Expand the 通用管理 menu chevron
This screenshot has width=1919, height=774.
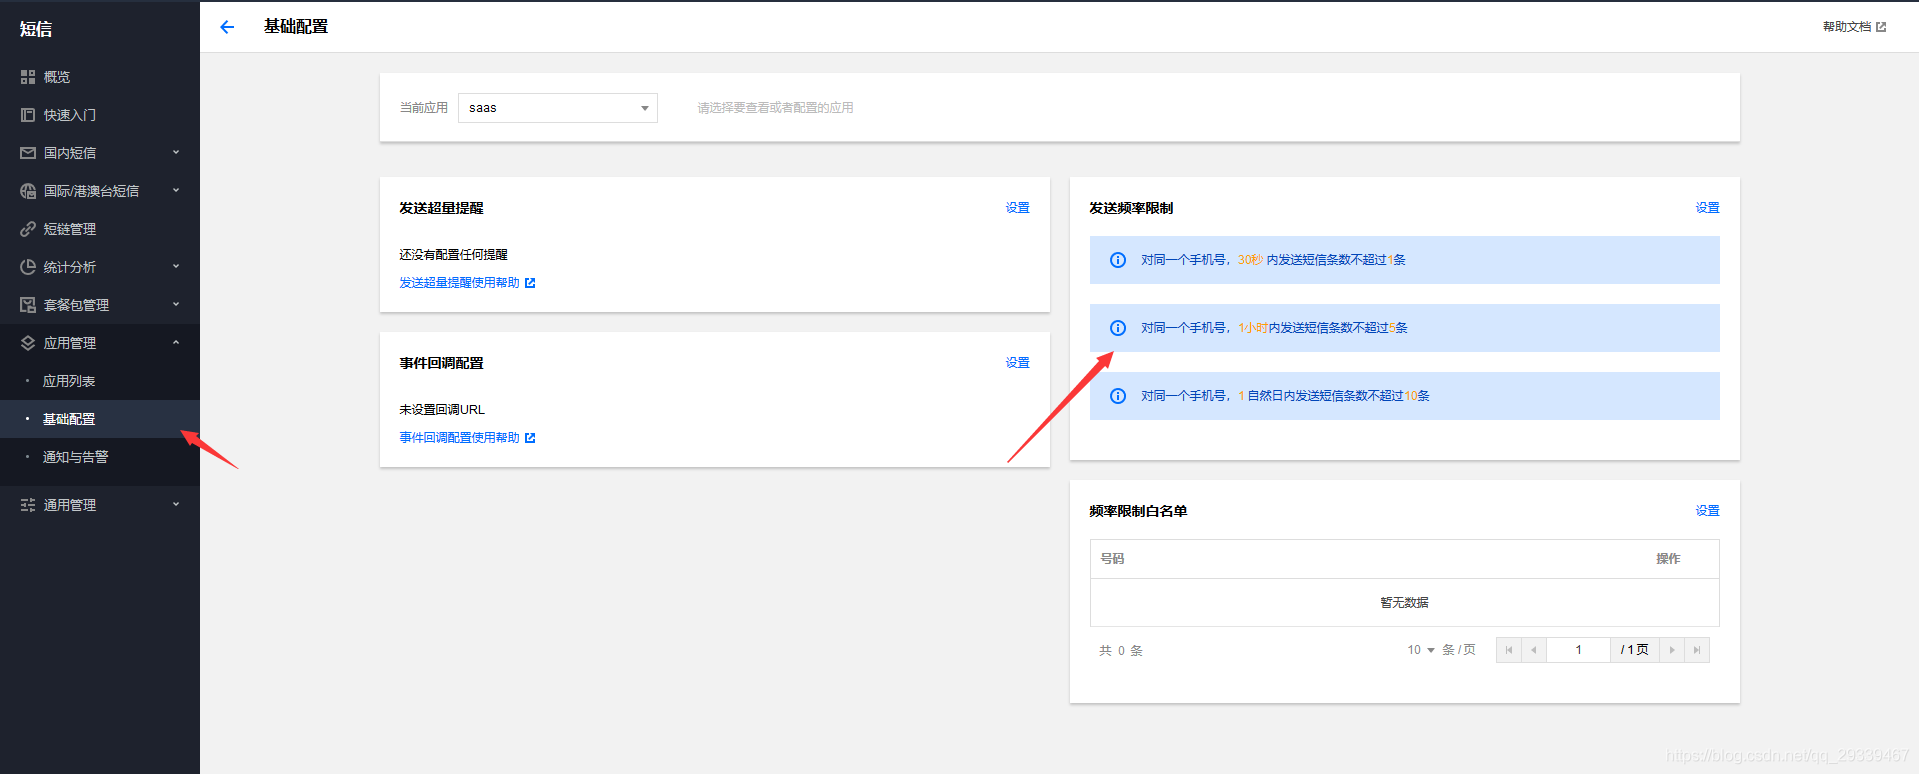point(176,505)
